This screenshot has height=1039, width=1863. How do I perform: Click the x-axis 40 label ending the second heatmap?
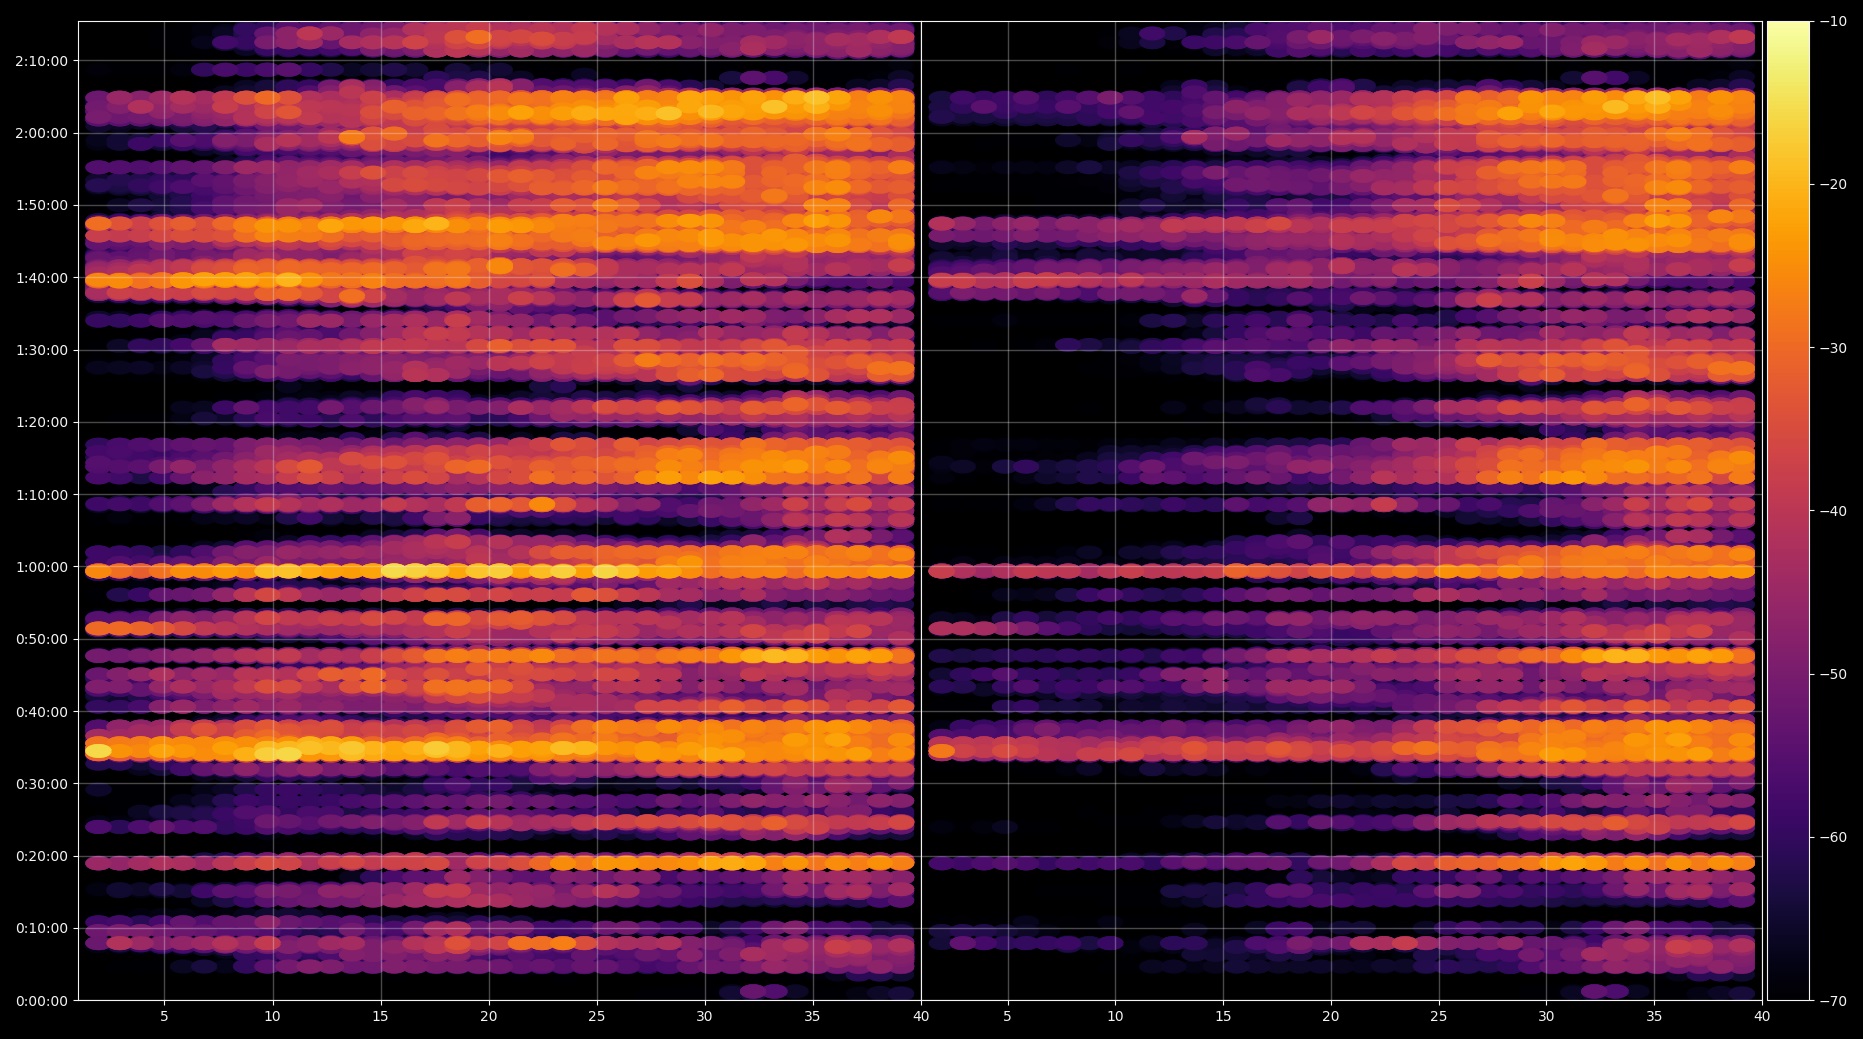coord(1762,1017)
